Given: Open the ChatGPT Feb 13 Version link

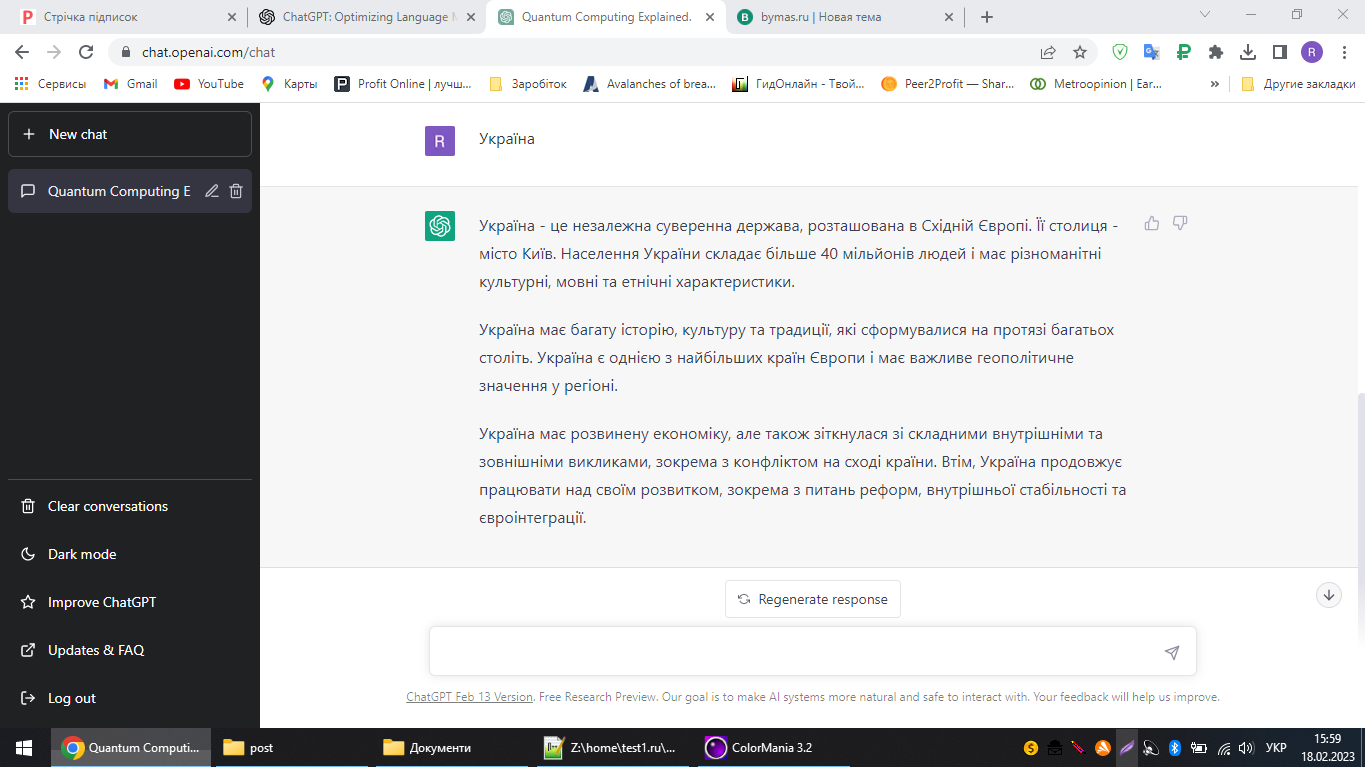Looking at the screenshot, I should [469, 697].
